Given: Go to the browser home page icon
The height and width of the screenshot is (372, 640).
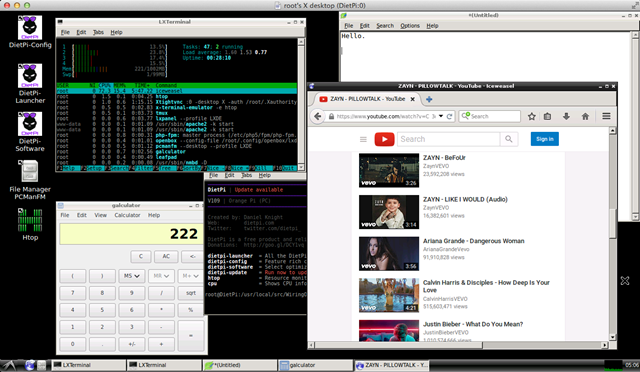Looking at the screenshot, I should [x=585, y=116].
